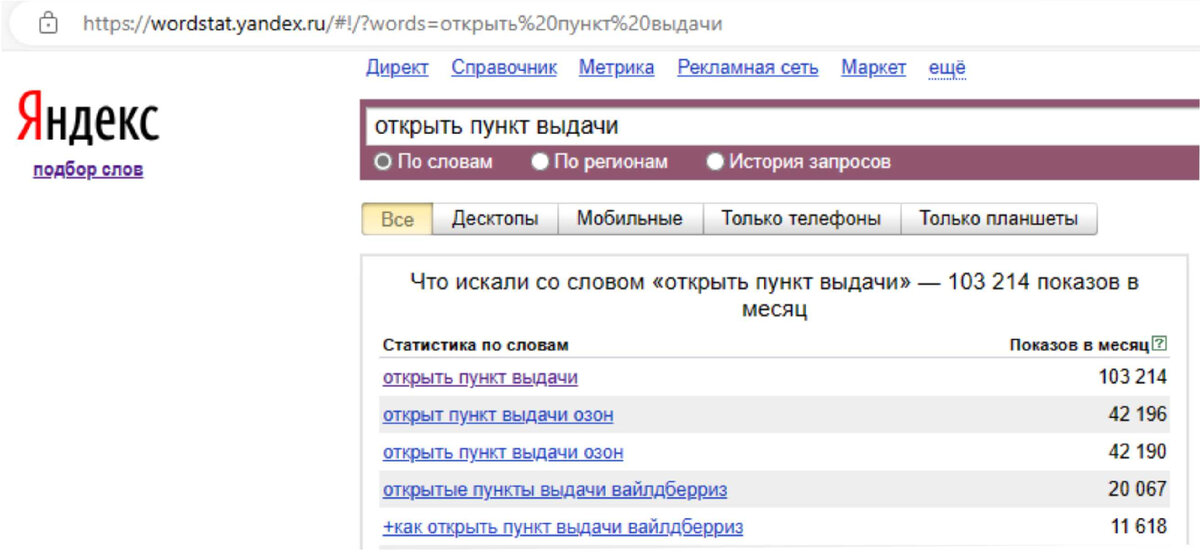The width and height of the screenshot is (1200, 552).
Task: Open the подбор слов link
Action: 88,170
